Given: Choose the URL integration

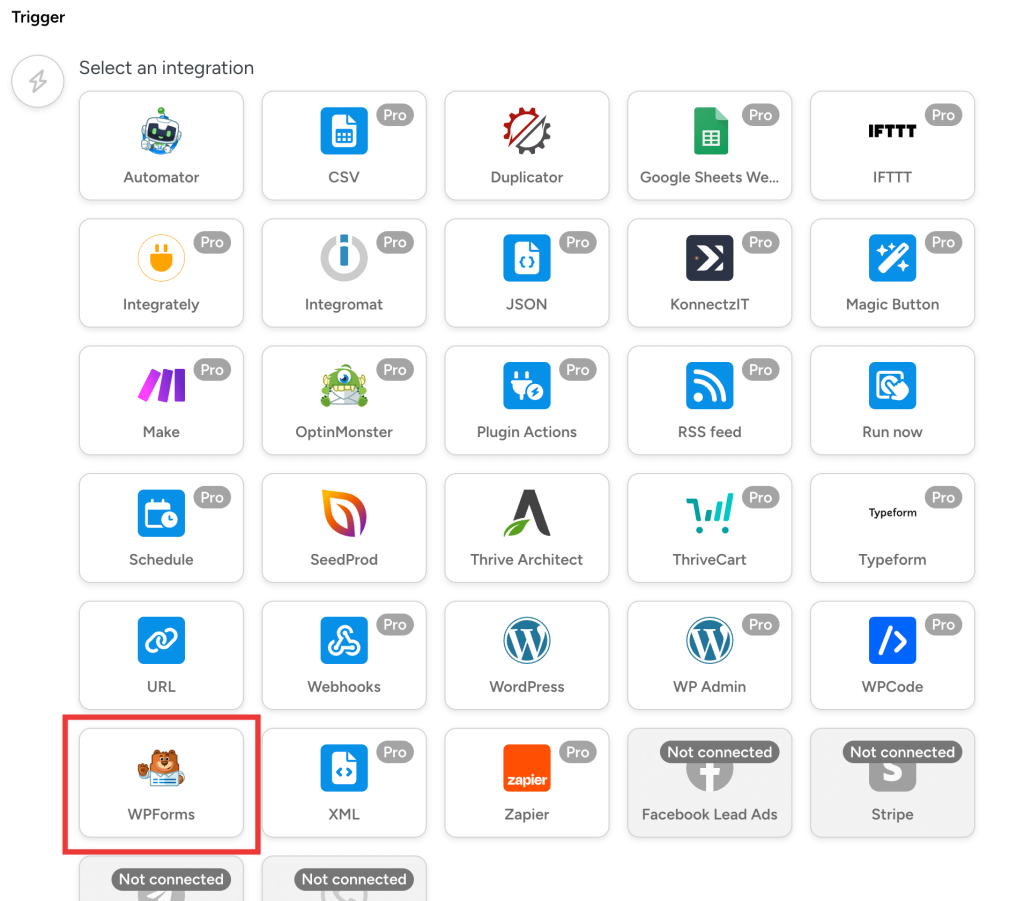Looking at the screenshot, I should coord(161,656).
